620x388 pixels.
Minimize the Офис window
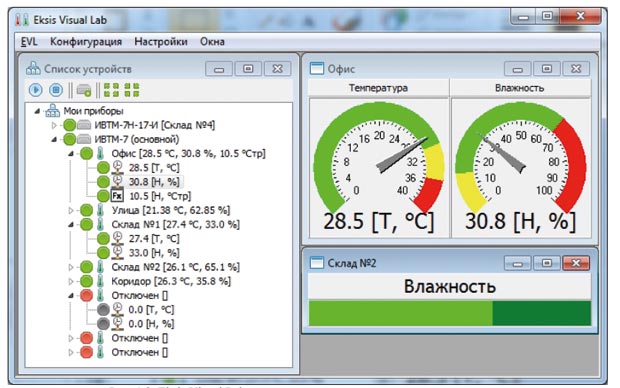[518, 69]
